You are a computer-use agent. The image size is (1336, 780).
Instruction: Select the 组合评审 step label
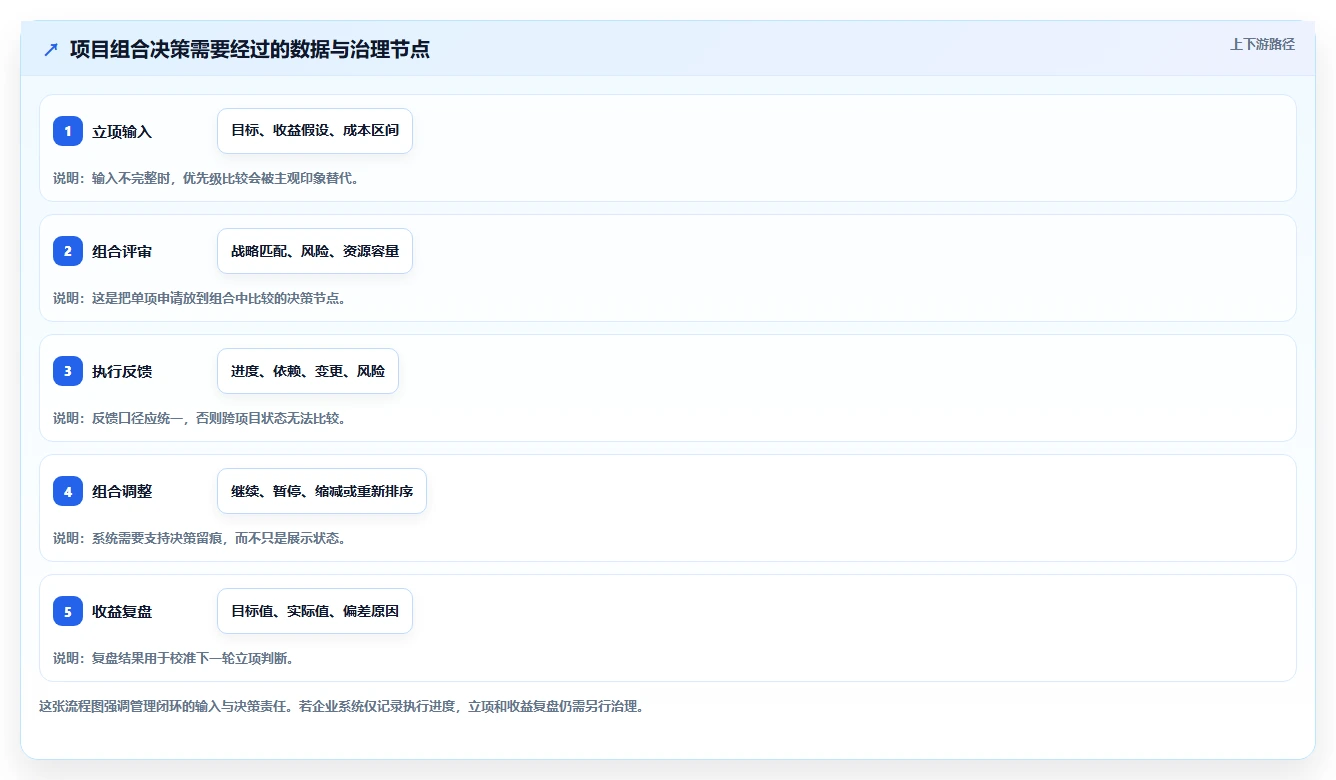[122, 252]
